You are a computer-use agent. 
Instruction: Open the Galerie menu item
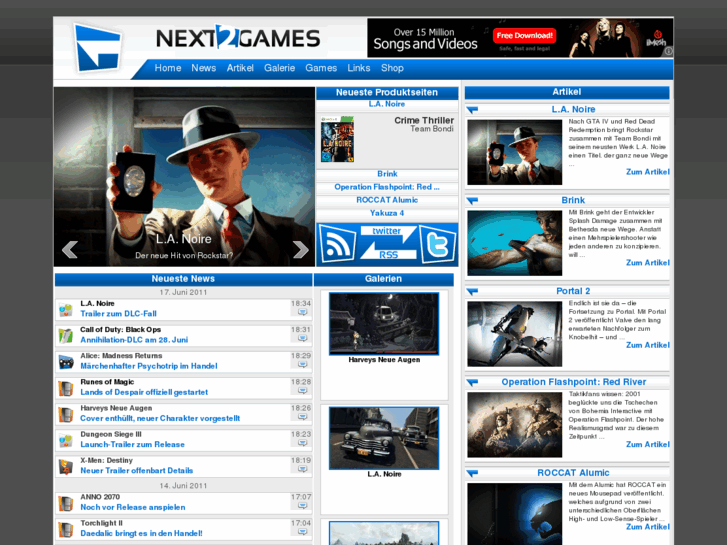coord(280,68)
